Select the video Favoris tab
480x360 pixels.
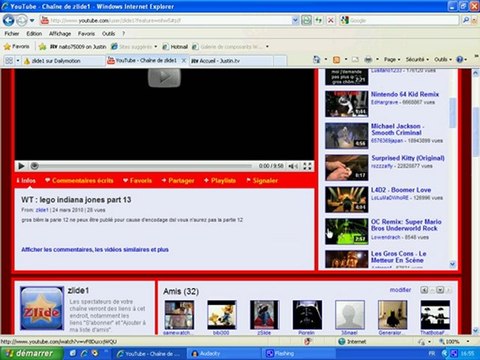(137, 181)
